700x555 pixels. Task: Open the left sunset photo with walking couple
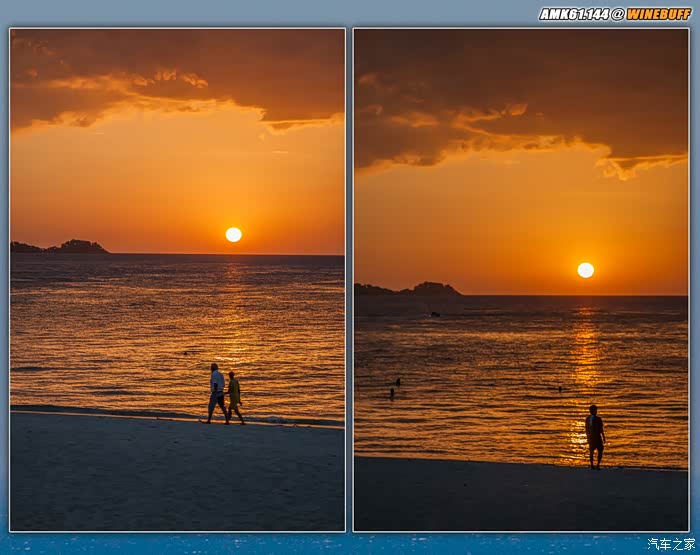pos(177,280)
